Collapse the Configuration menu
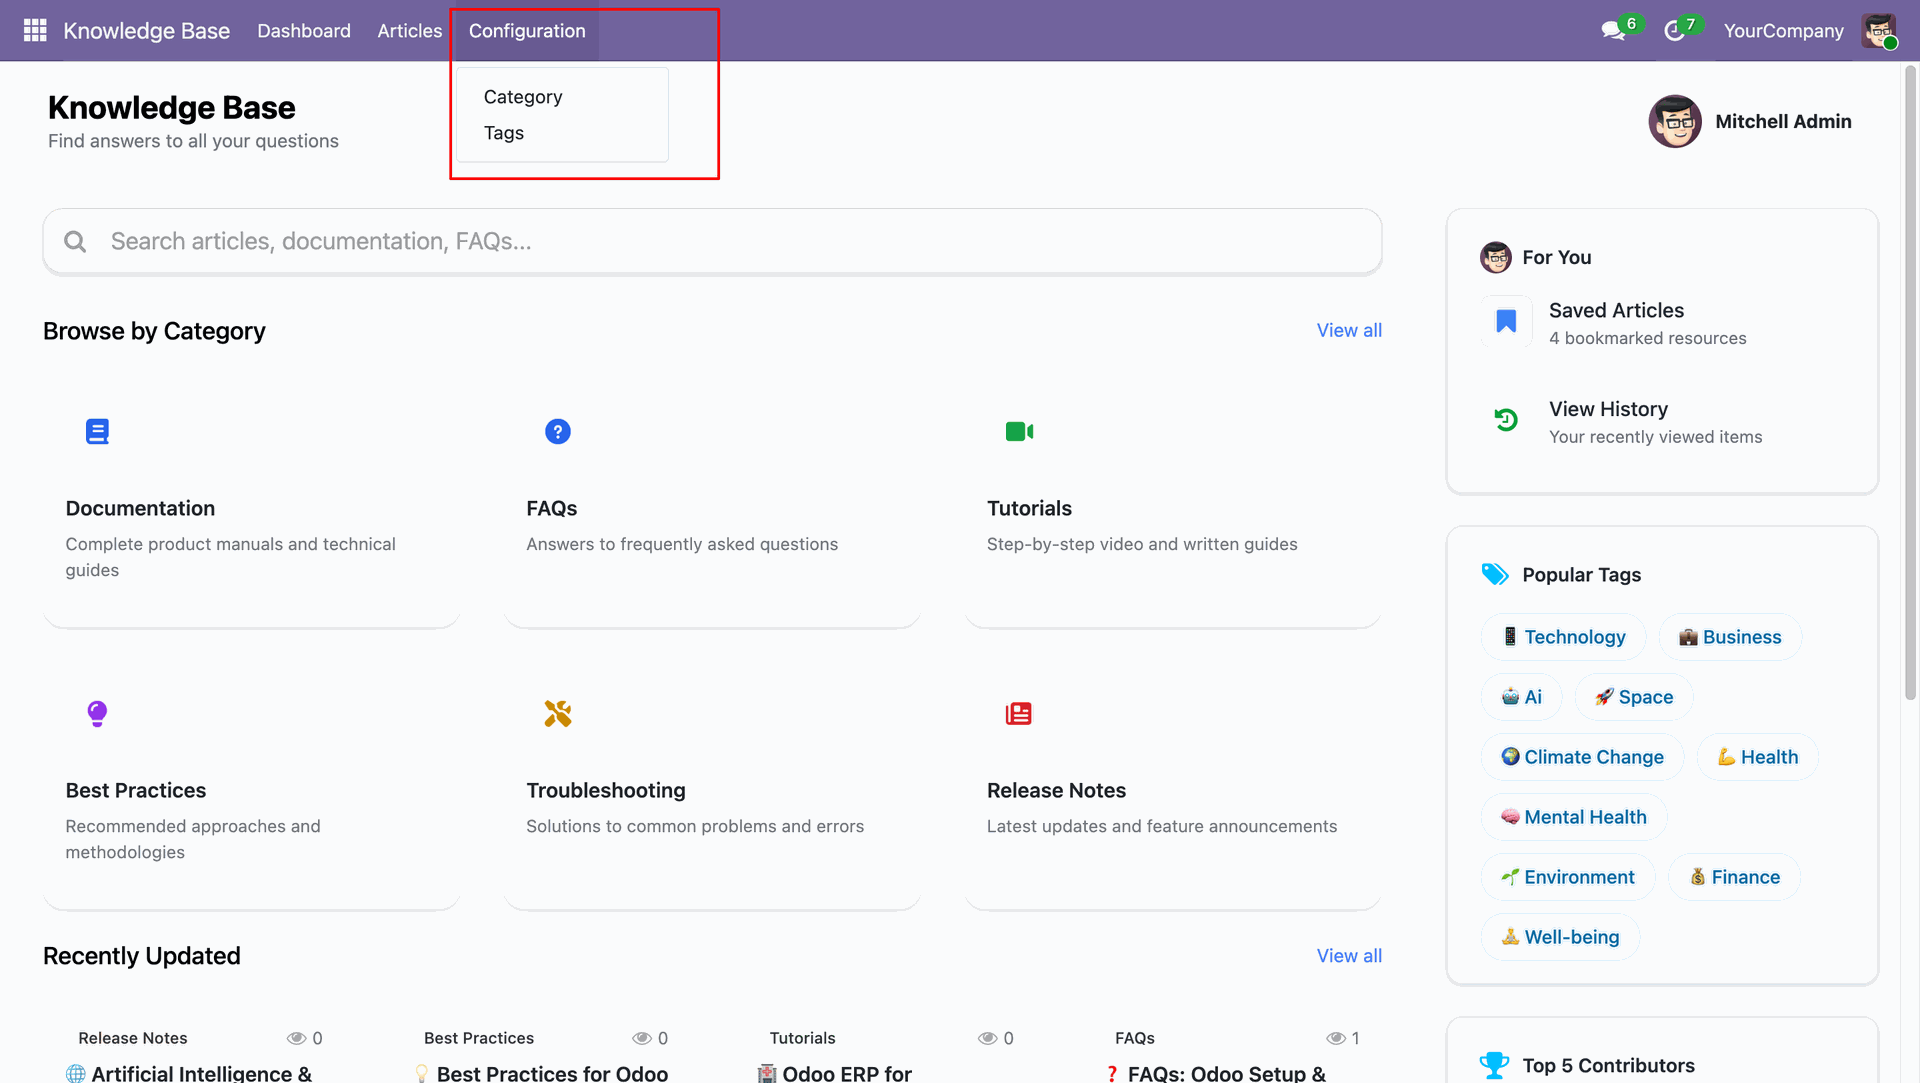 [527, 31]
